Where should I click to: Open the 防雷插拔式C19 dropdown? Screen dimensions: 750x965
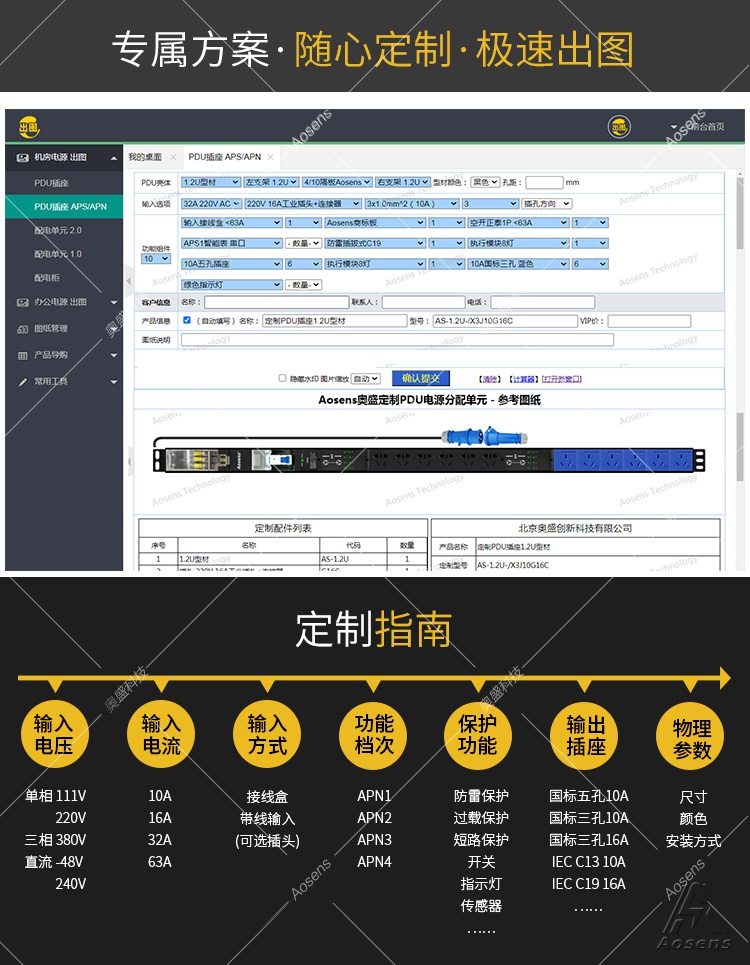(x=375, y=243)
